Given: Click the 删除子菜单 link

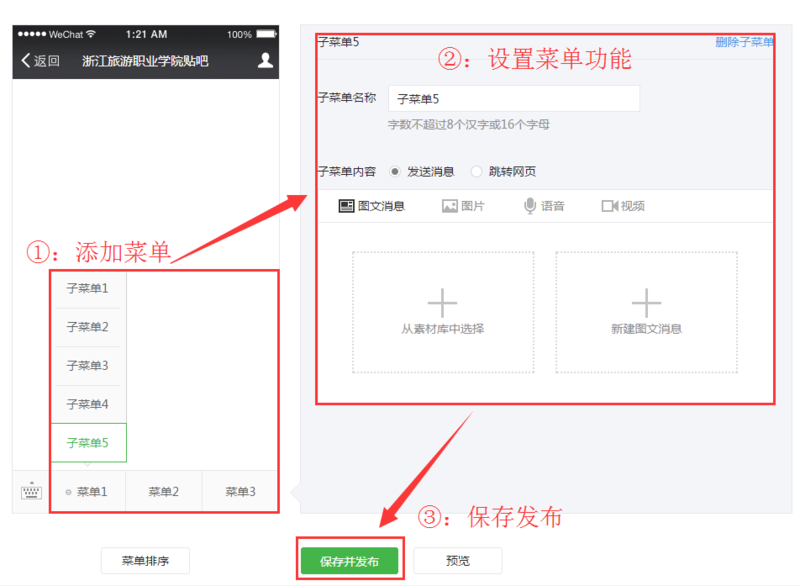Looking at the screenshot, I should [x=744, y=42].
